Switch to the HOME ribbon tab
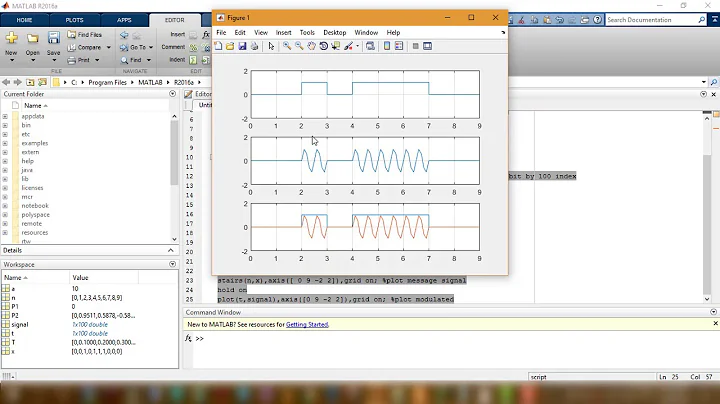Image resolution: width=720 pixels, height=404 pixels. coord(24,20)
